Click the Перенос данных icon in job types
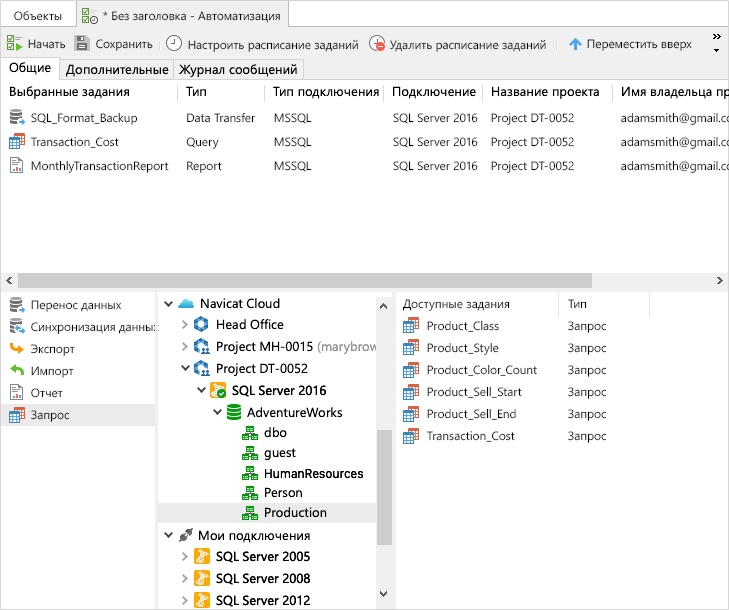This screenshot has width=729, height=610. coord(17,305)
